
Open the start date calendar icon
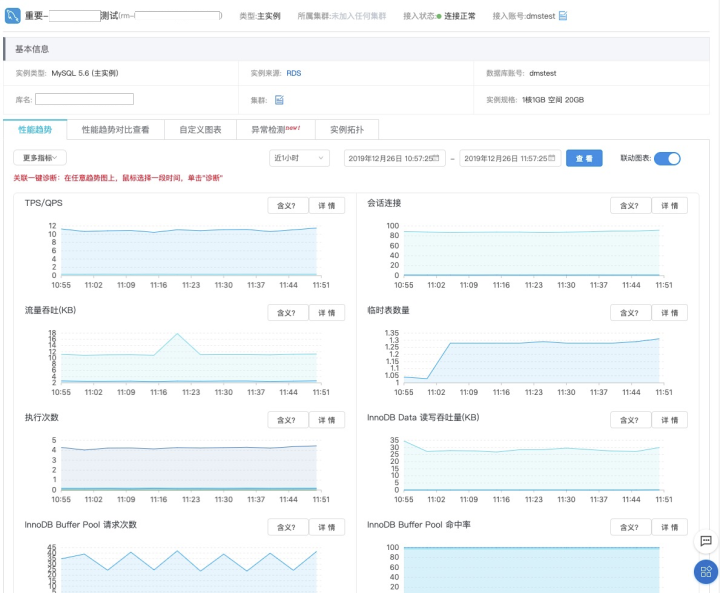tap(436, 158)
